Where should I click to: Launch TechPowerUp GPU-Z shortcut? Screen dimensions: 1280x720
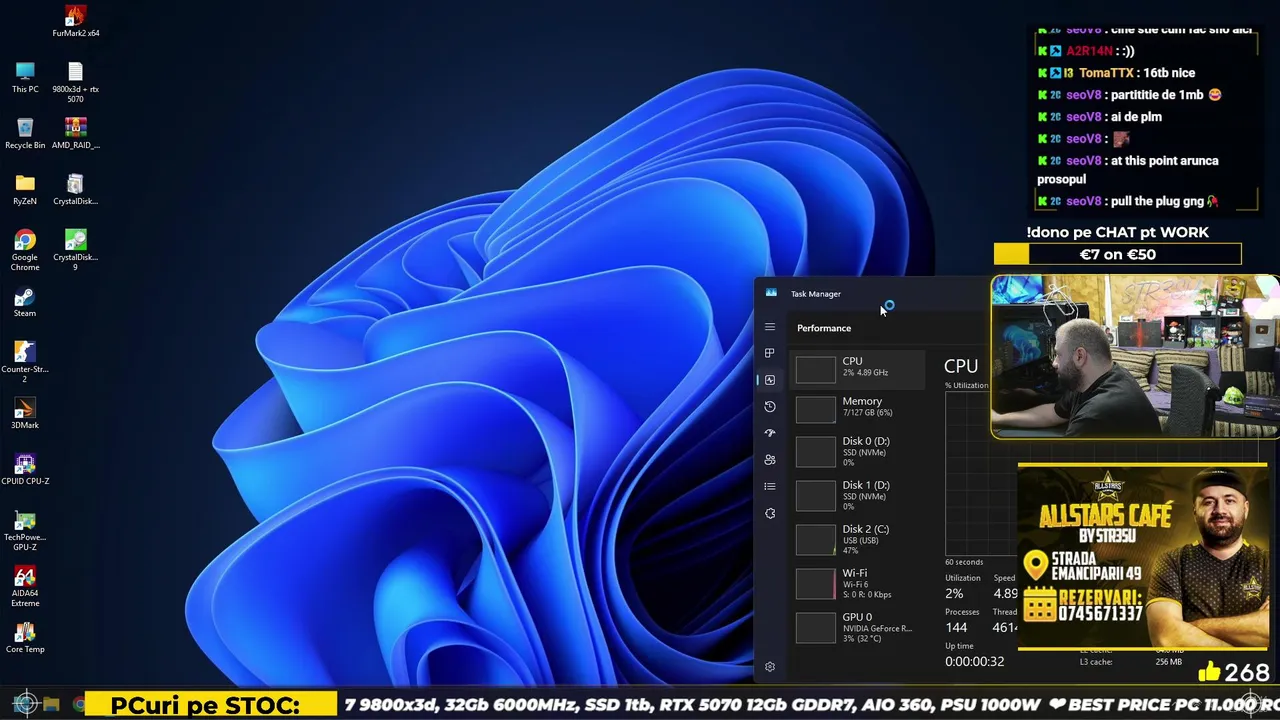(x=25, y=530)
